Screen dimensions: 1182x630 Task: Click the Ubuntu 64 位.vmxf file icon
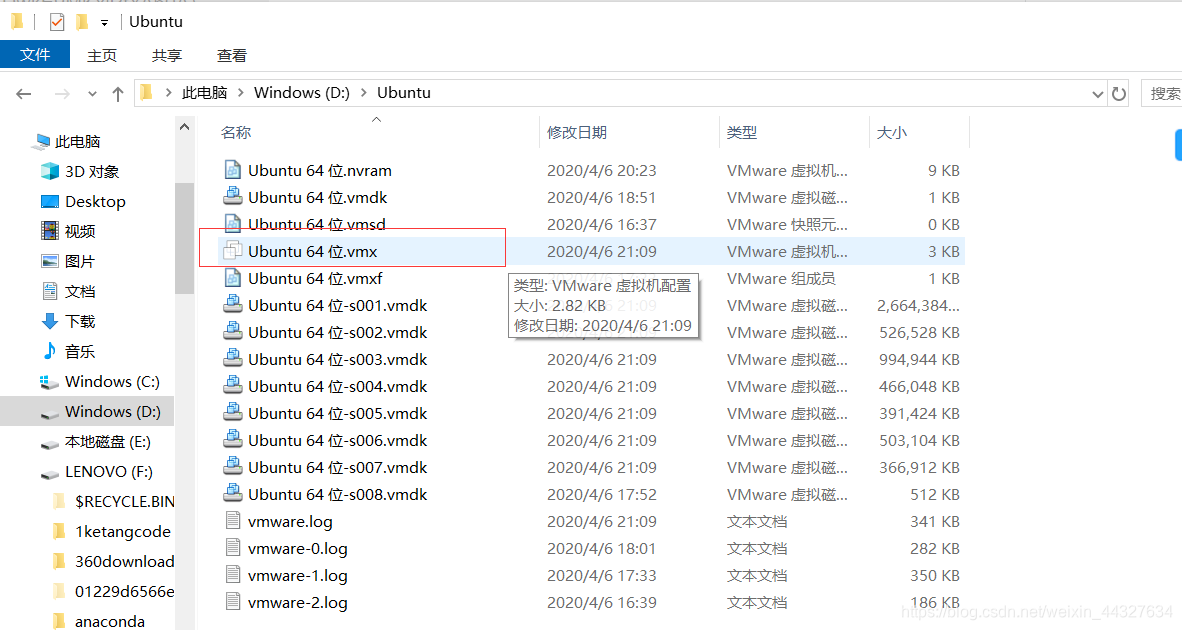(233, 278)
